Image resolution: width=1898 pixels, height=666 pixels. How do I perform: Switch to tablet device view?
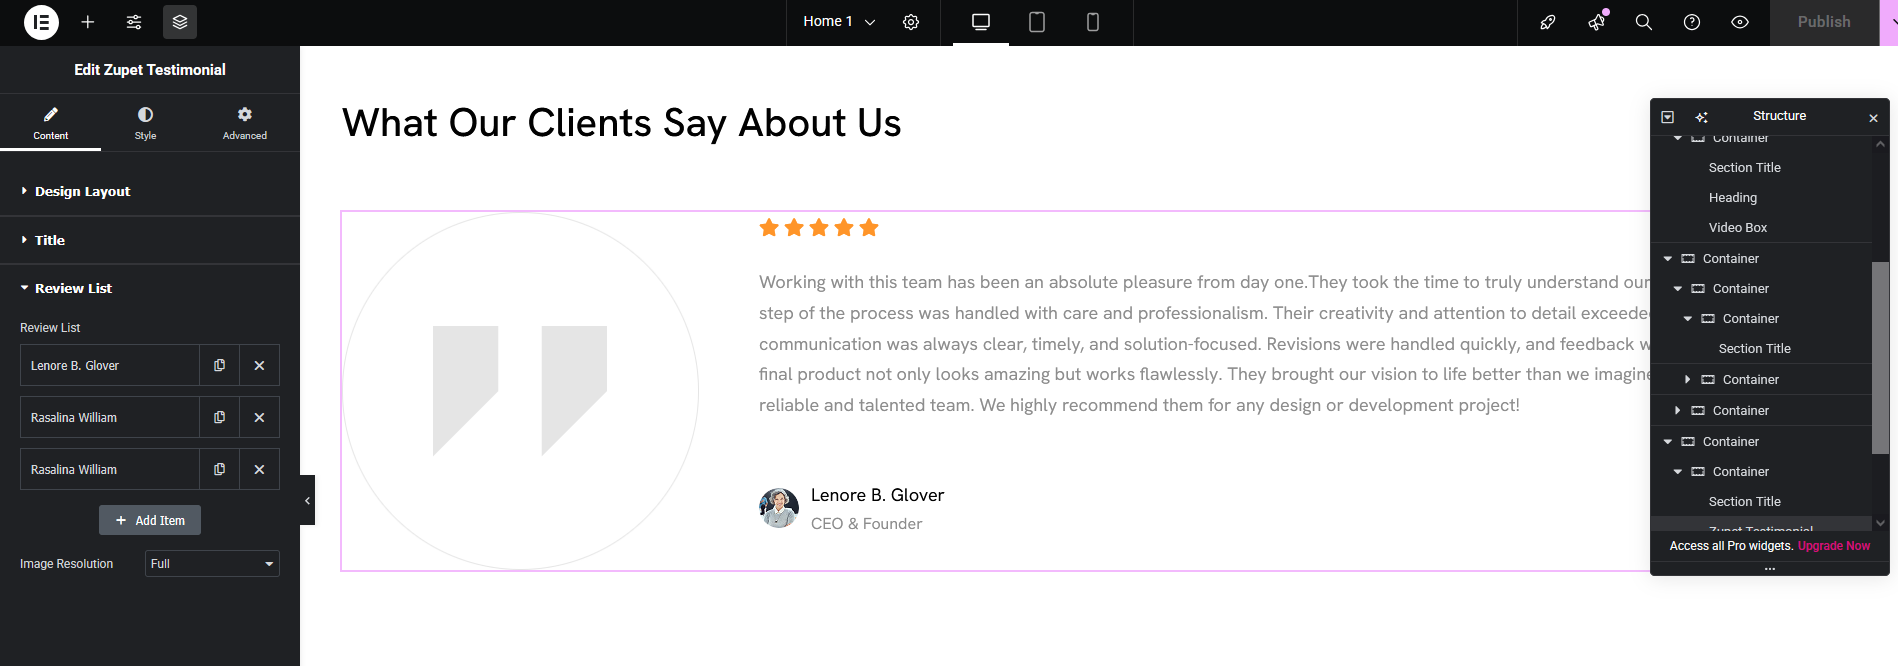tap(1037, 22)
